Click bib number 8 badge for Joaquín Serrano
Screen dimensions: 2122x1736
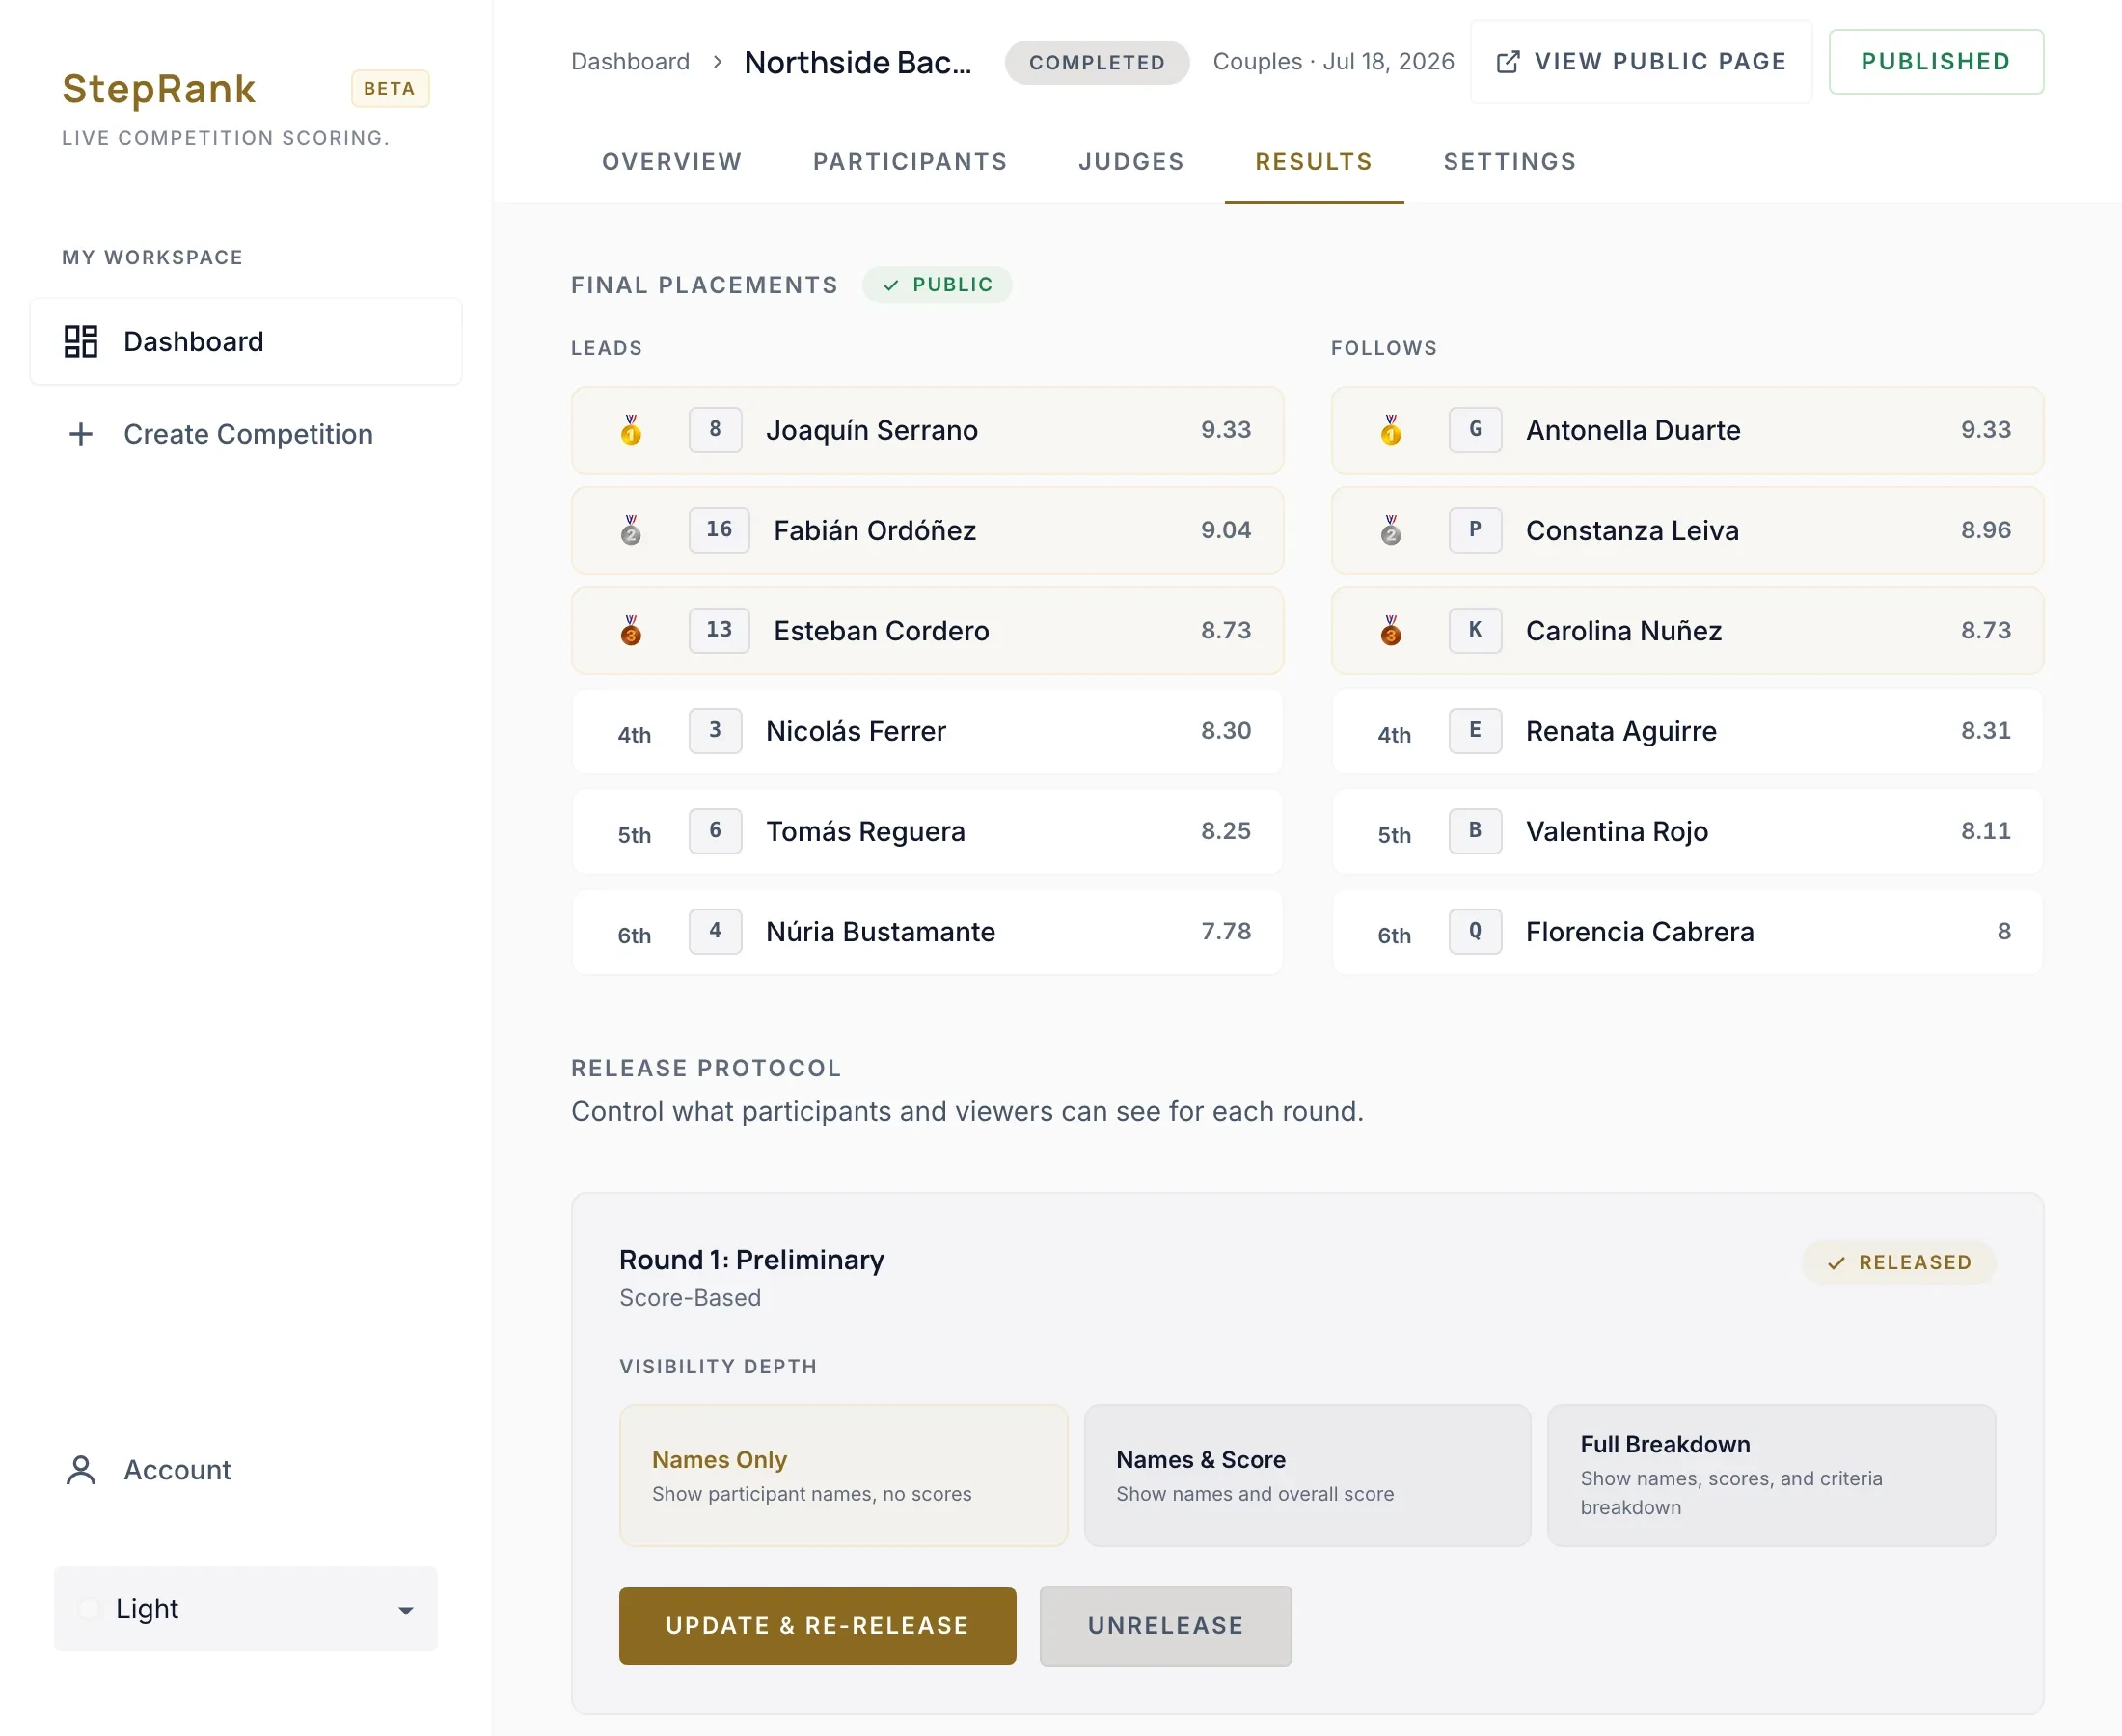[715, 430]
